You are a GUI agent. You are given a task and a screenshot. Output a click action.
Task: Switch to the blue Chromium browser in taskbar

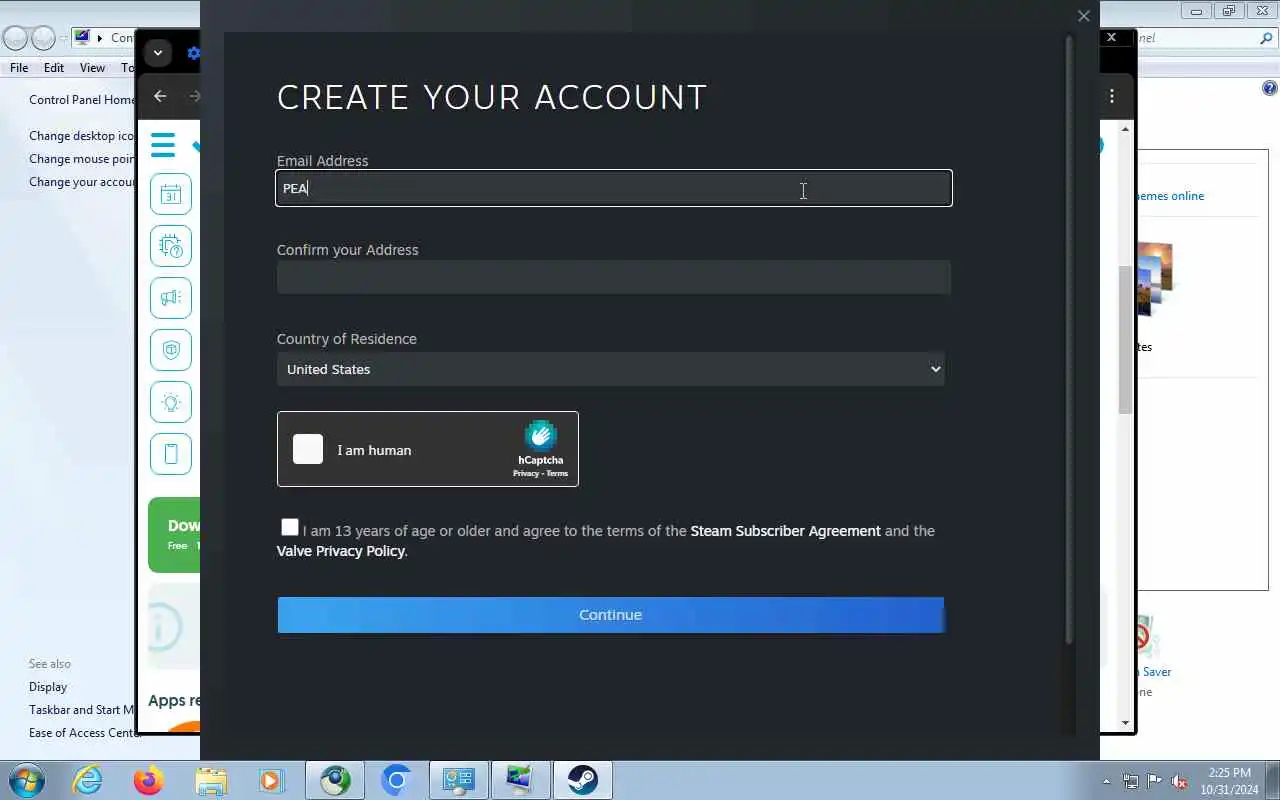[397, 780]
